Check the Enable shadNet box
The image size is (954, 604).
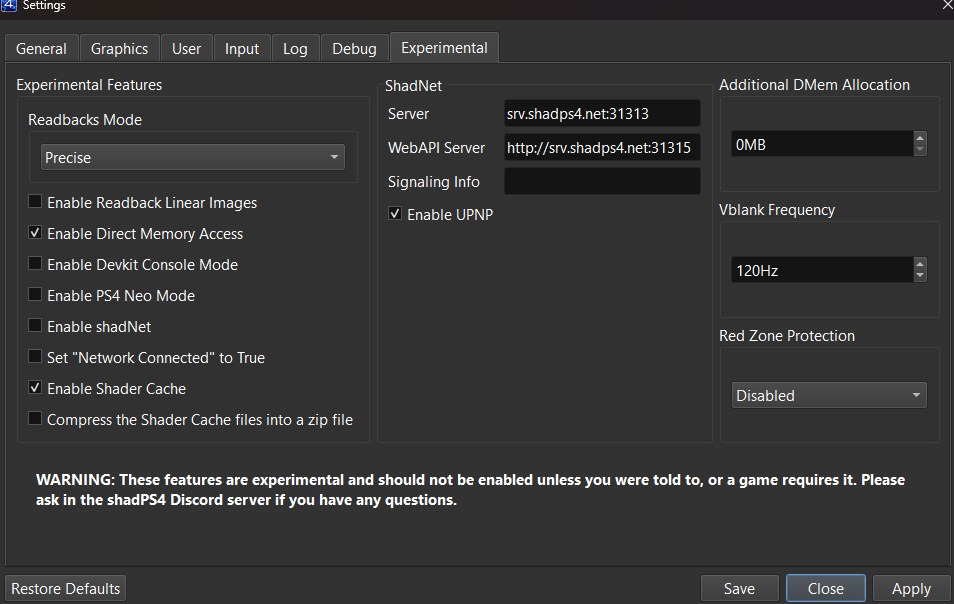[x=35, y=326]
